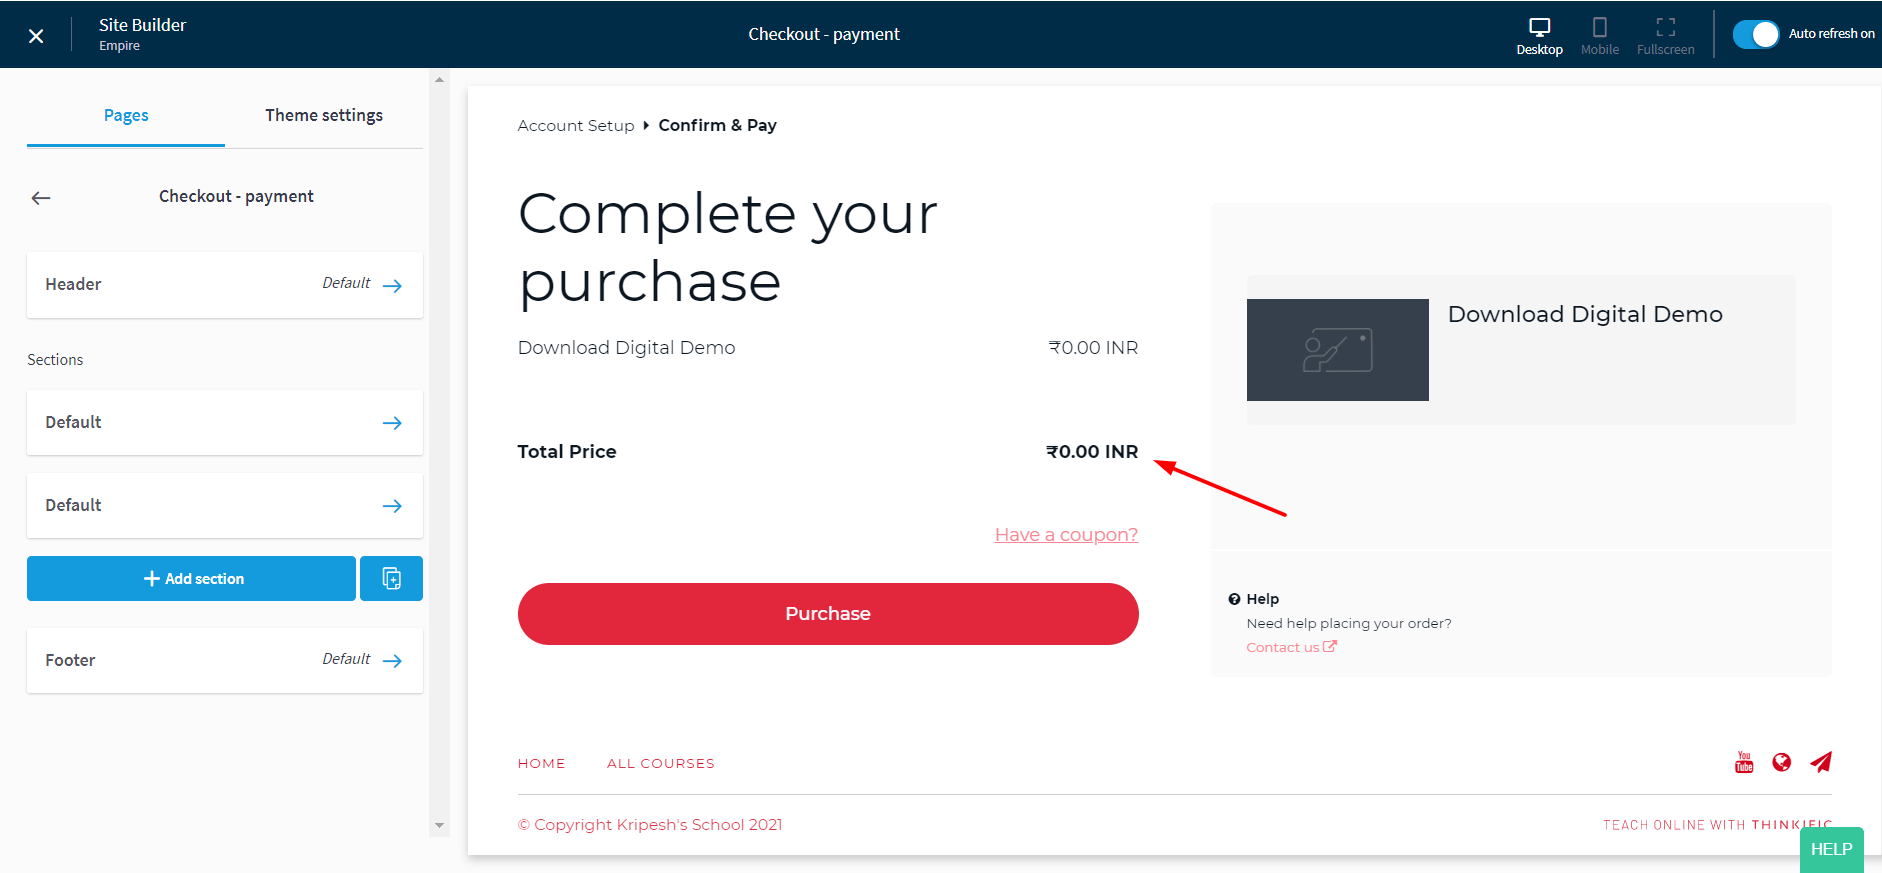1882x873 pixels.
Task: Toggle the Auto refresh switch
Action: [x=1755, y=34]
